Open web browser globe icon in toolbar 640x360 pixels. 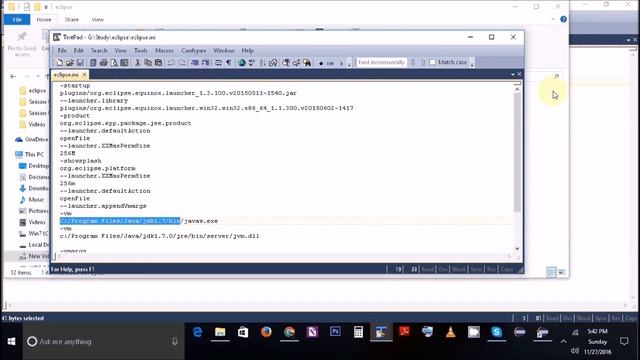(242, 62)
